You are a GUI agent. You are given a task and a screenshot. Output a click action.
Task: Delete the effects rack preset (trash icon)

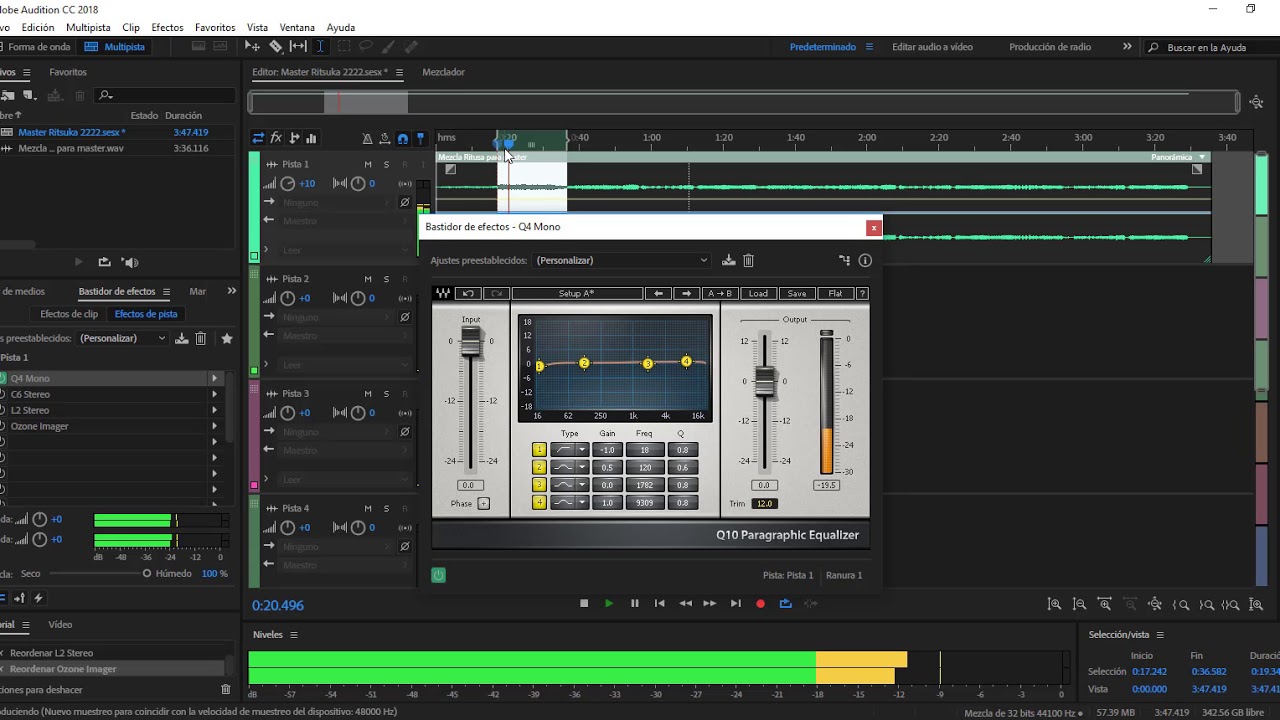[x=748, y=260]
